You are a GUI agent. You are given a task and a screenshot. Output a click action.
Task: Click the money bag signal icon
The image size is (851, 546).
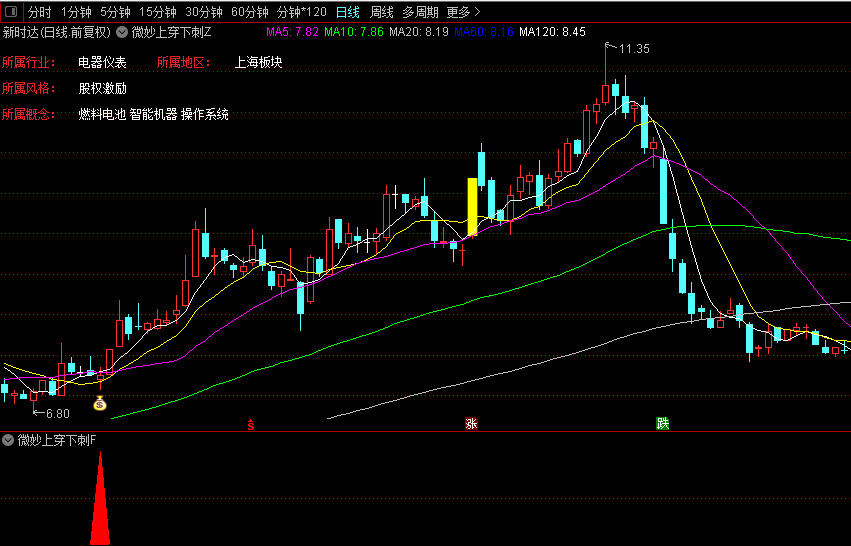click(100, 403)
